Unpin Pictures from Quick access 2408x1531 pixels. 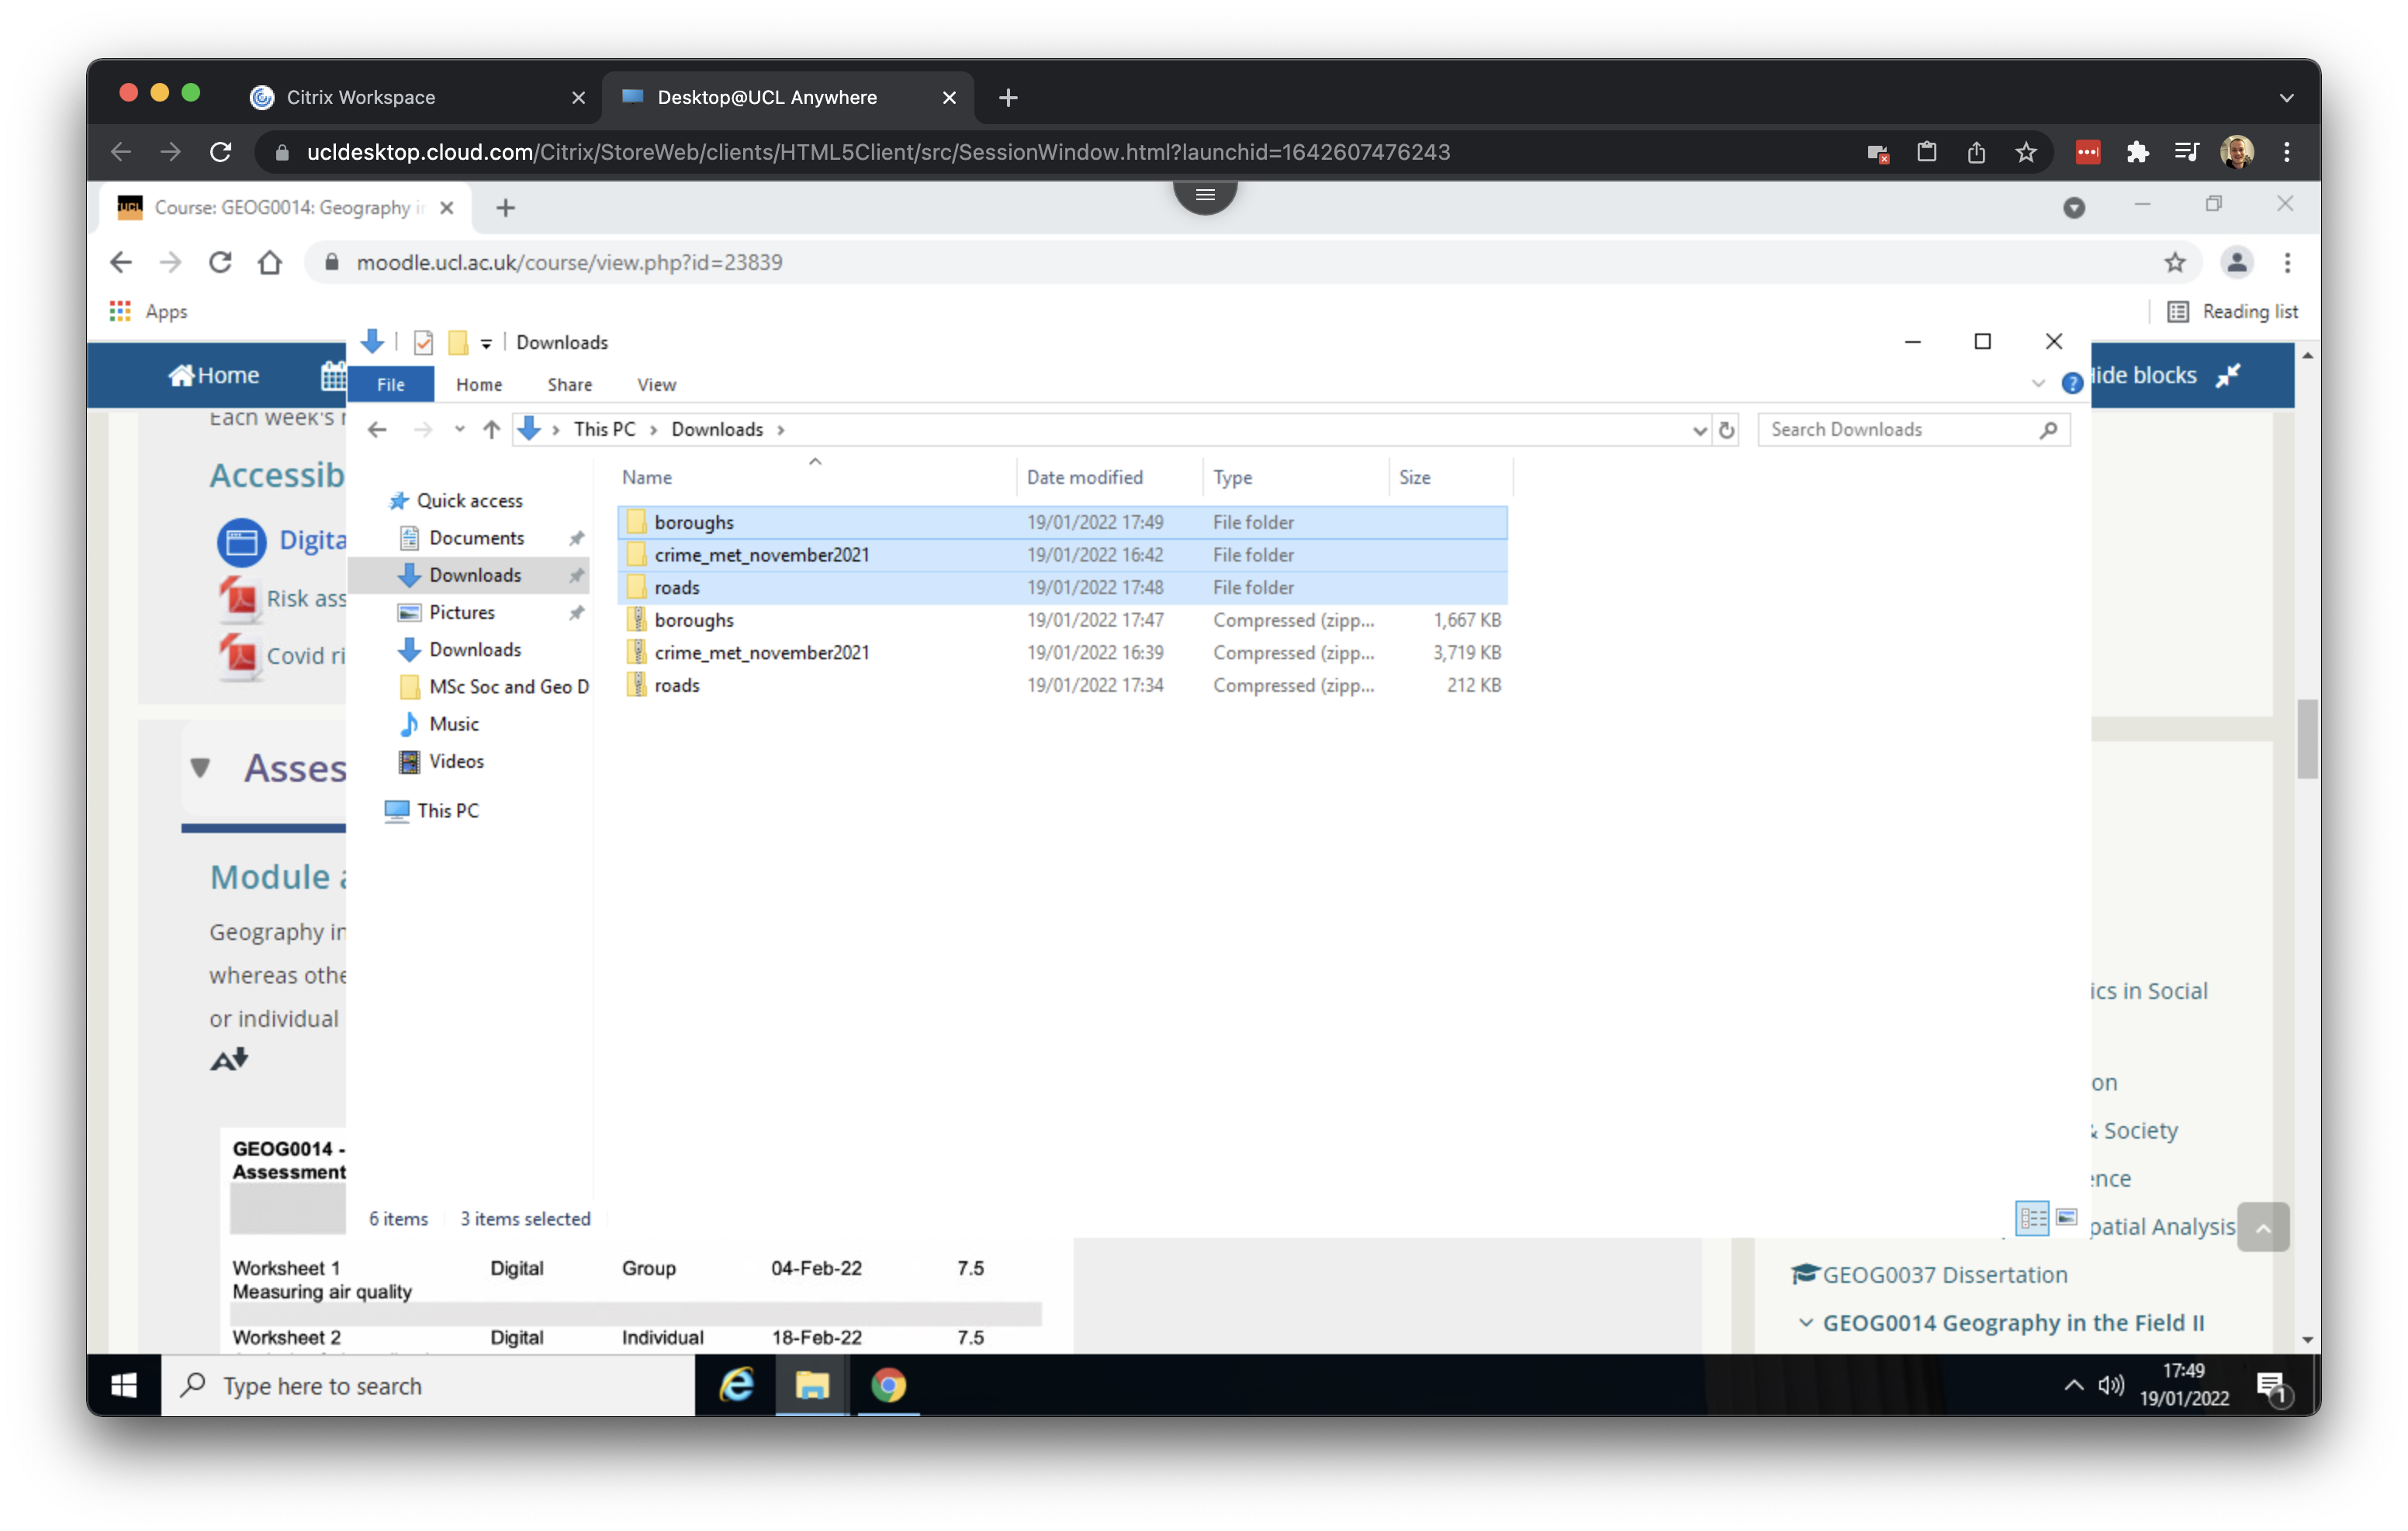(577, 613)
